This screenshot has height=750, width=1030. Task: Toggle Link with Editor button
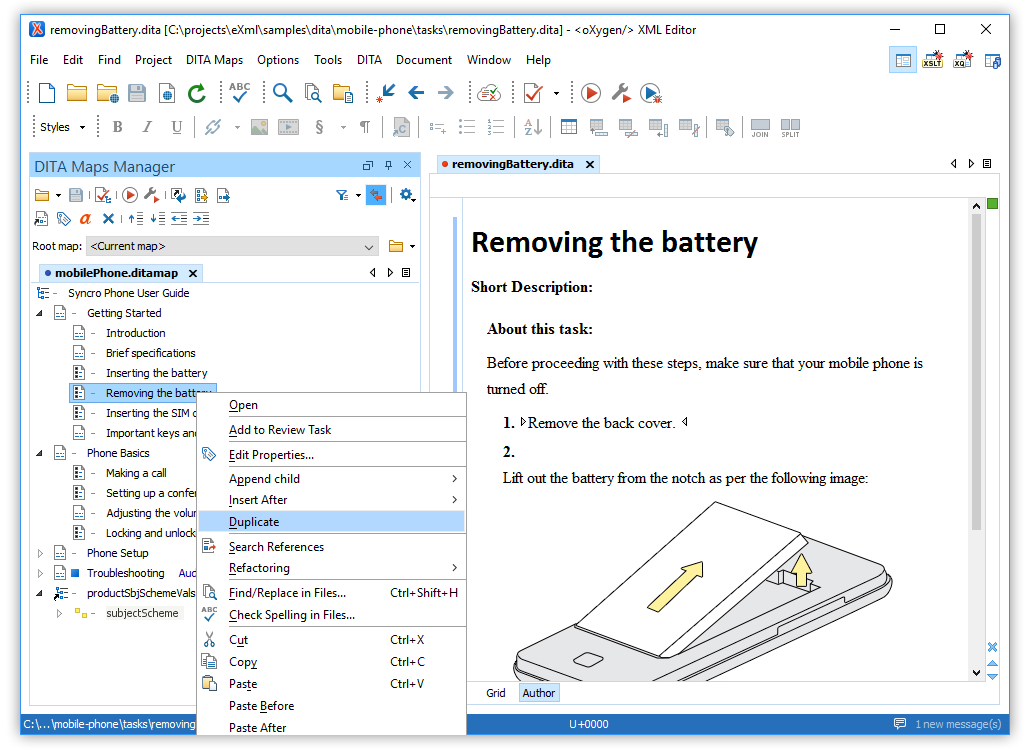[376, 195]
